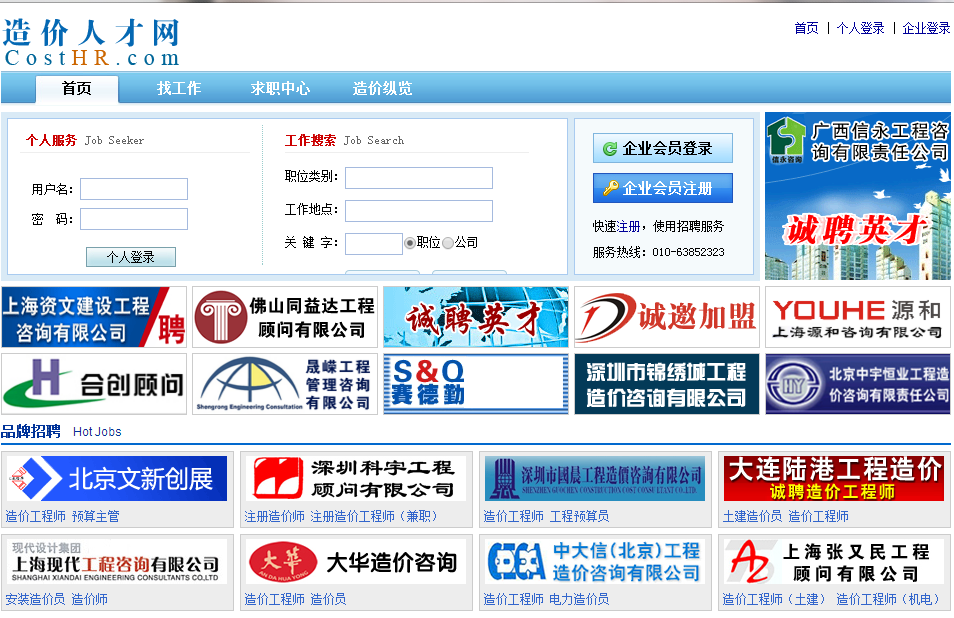954x618 pixels.
Task: Click the 品牌招聘 Hot Jobs heading
Action: pos(61,432)
